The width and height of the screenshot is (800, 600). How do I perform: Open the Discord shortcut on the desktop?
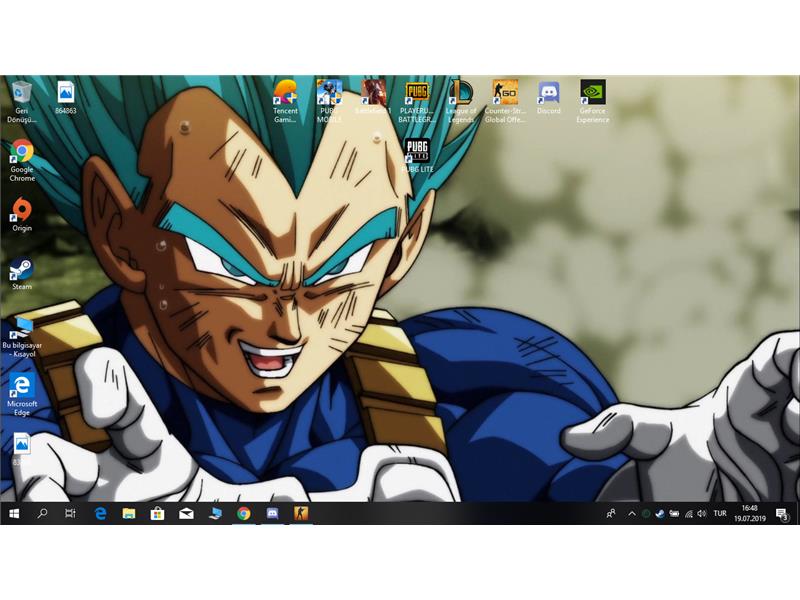pos(548,97)
